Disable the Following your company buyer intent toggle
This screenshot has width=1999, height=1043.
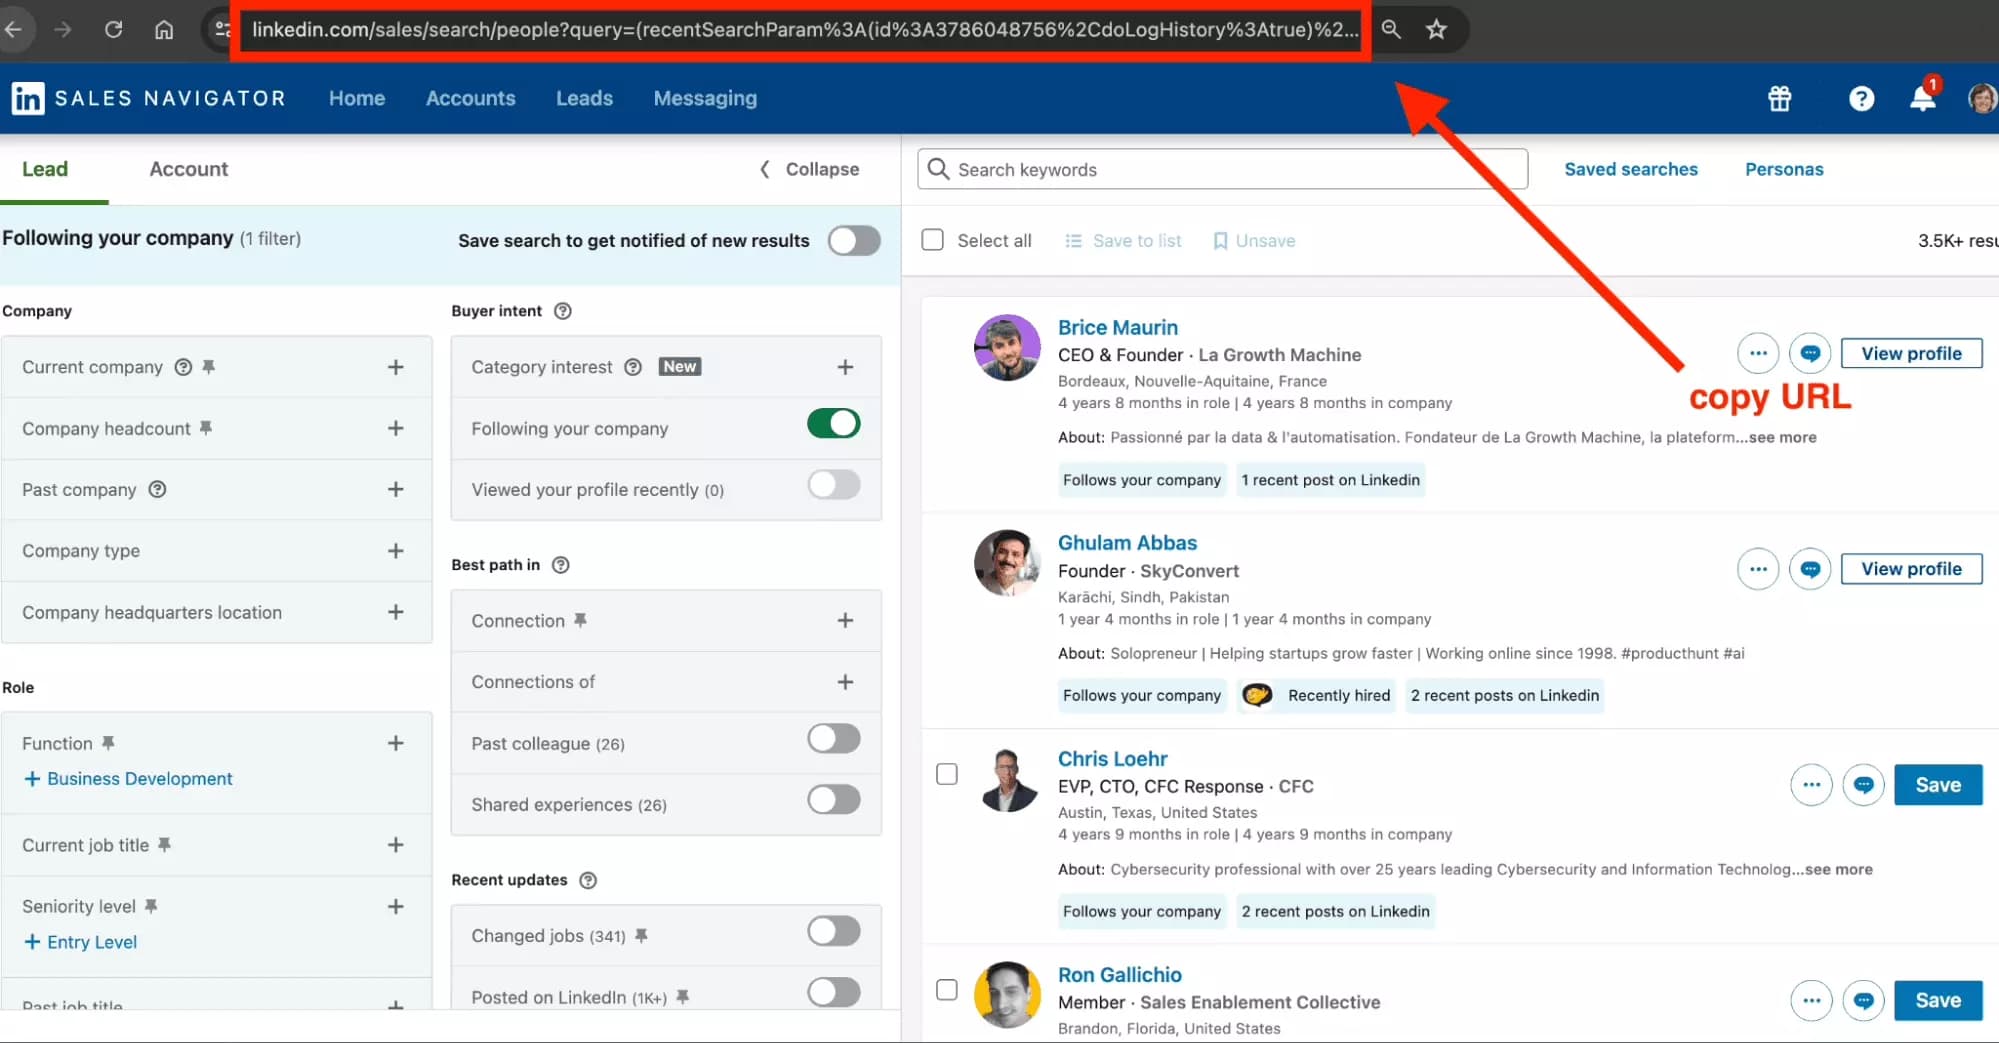pyautogui.click(x=833, y=423)
